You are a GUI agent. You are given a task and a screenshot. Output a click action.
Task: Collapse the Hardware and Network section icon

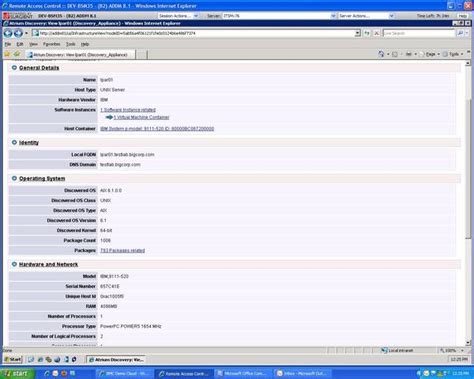click(x=14, y=264)
